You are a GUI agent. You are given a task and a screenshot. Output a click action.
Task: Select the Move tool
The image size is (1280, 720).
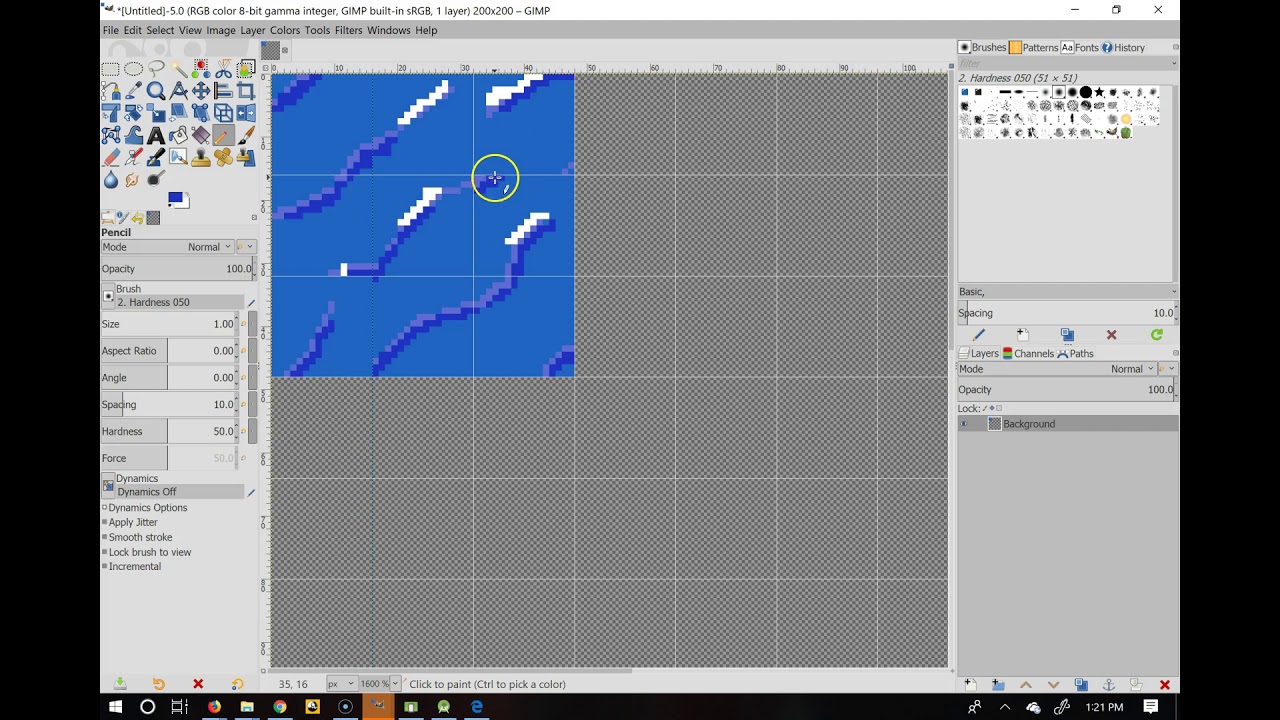pyautogui.click(x=201, y=91)
